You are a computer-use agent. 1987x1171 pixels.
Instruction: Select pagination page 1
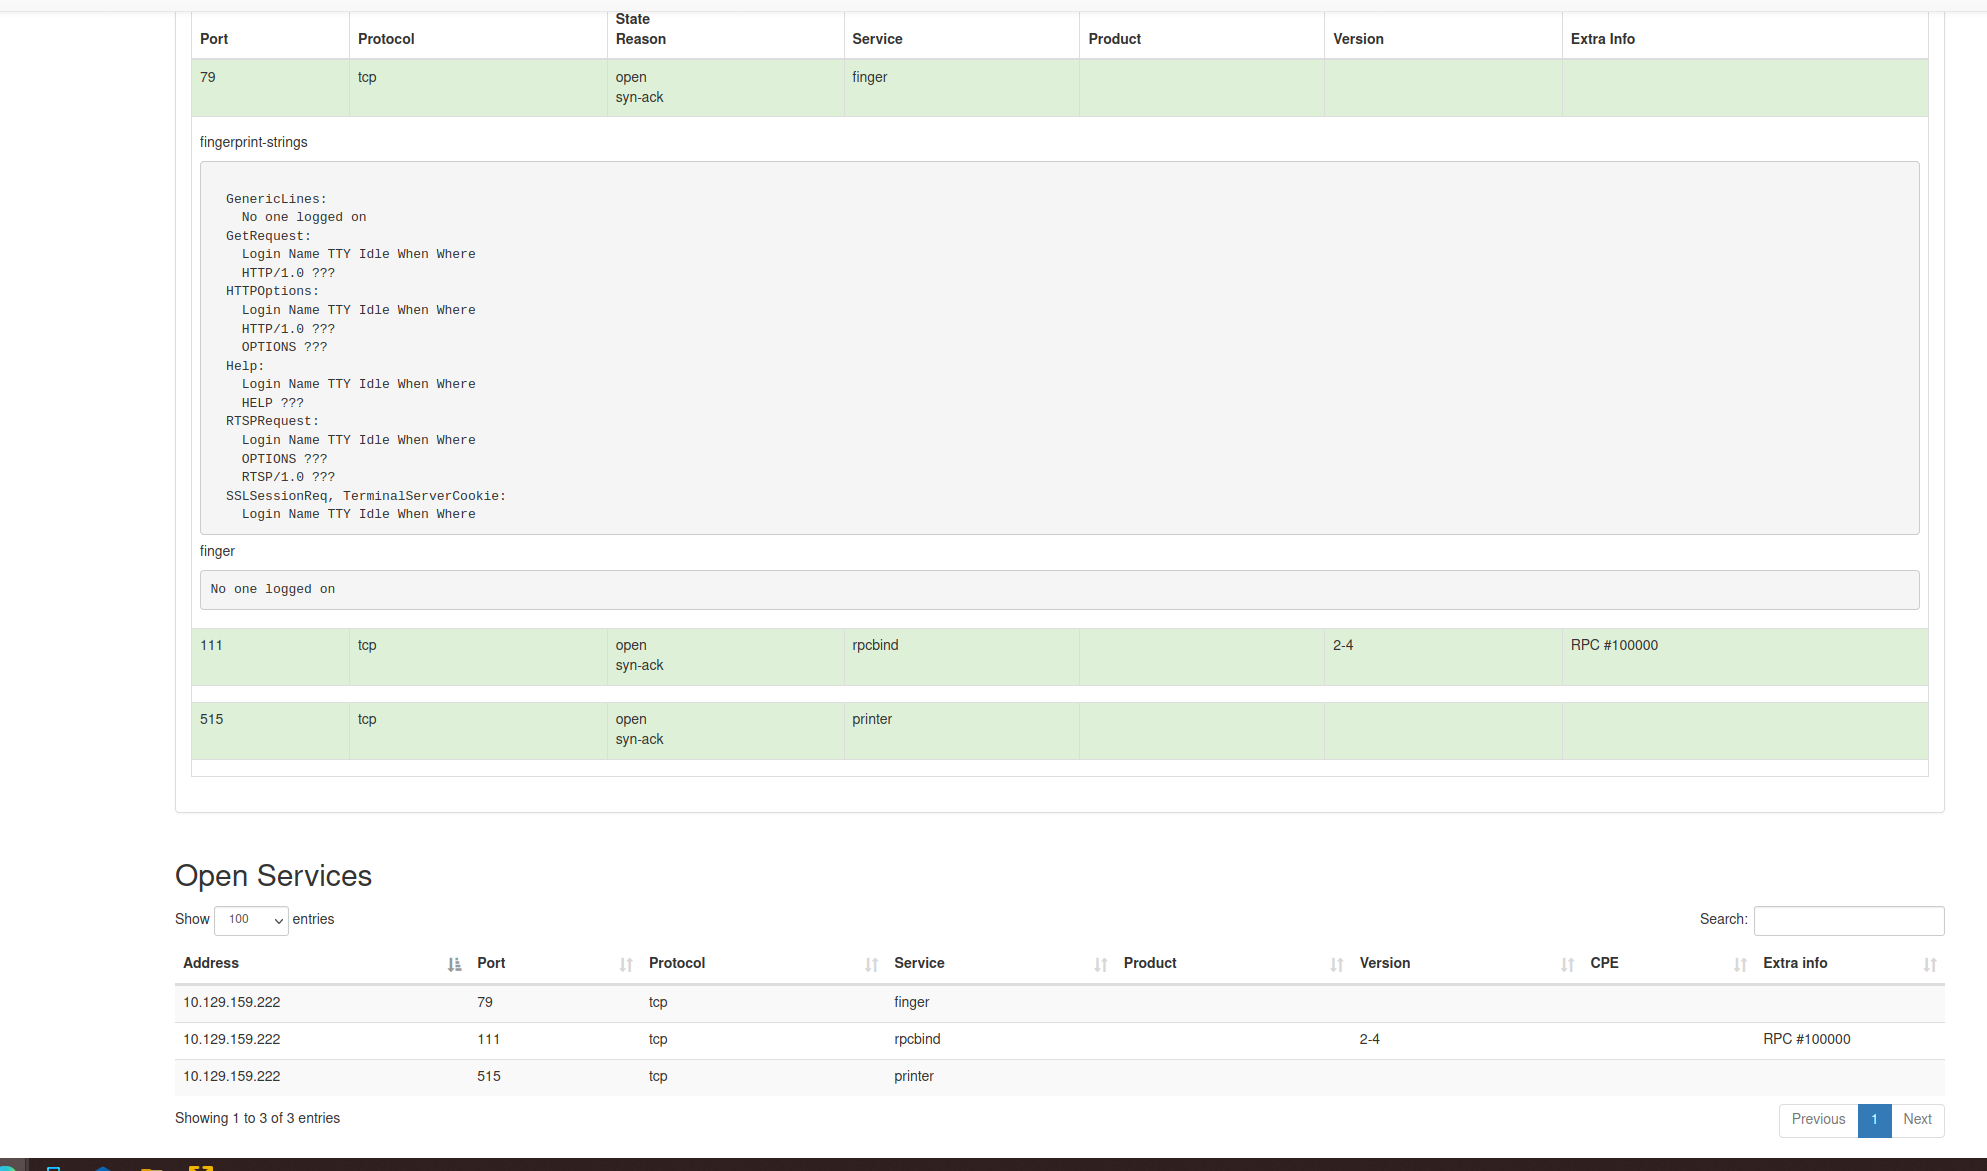[x=1874, y=1120]
